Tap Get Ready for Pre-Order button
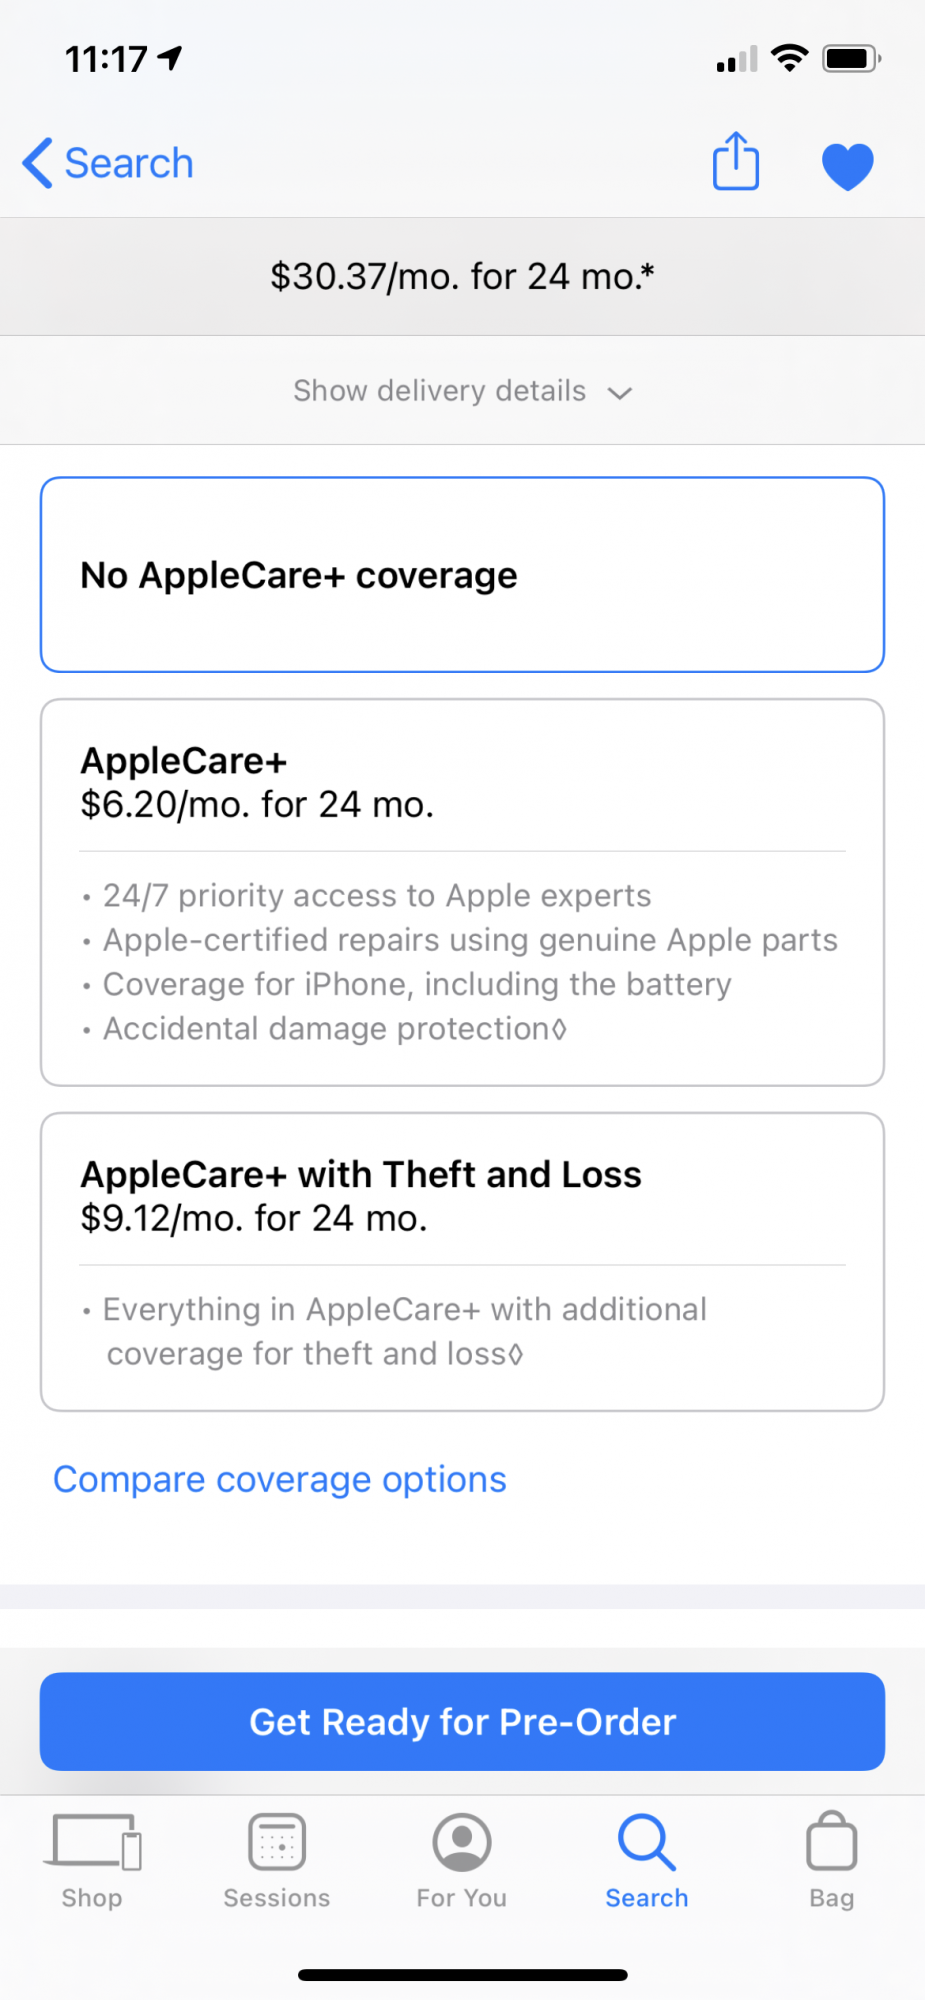The width and height of the screenshot is (925, 2000). coord(462,1722)
